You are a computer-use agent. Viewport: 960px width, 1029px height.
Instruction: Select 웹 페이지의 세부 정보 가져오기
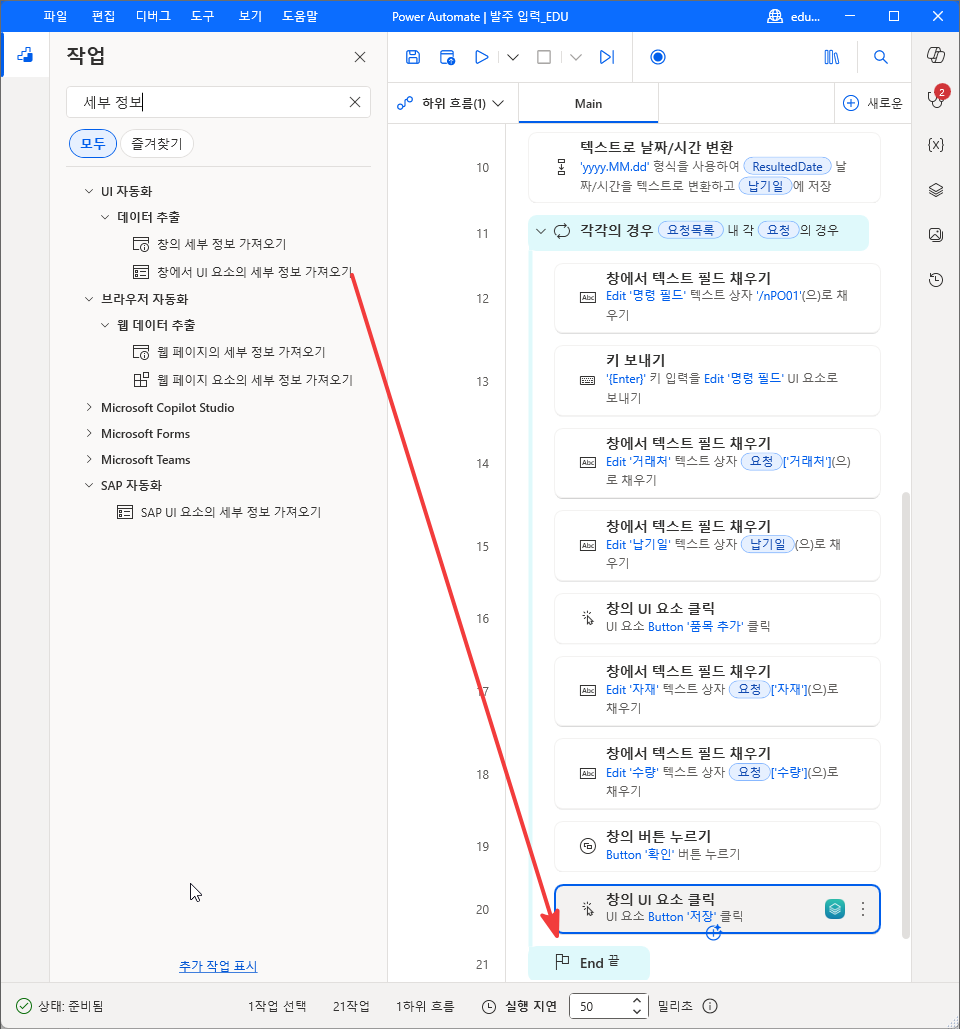230,352
